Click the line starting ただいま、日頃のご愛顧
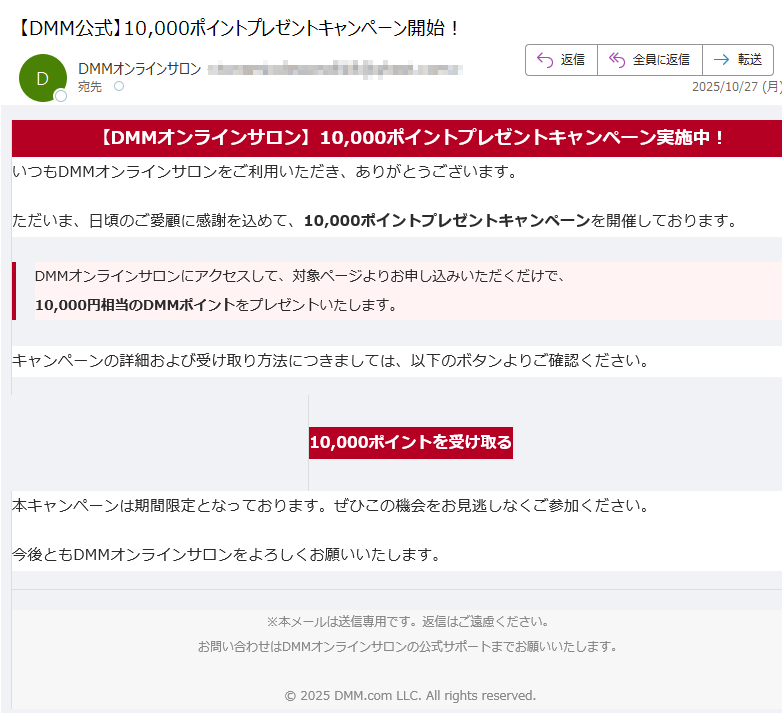This screenshot has width=782, height=713. click(x=375, y=220)
